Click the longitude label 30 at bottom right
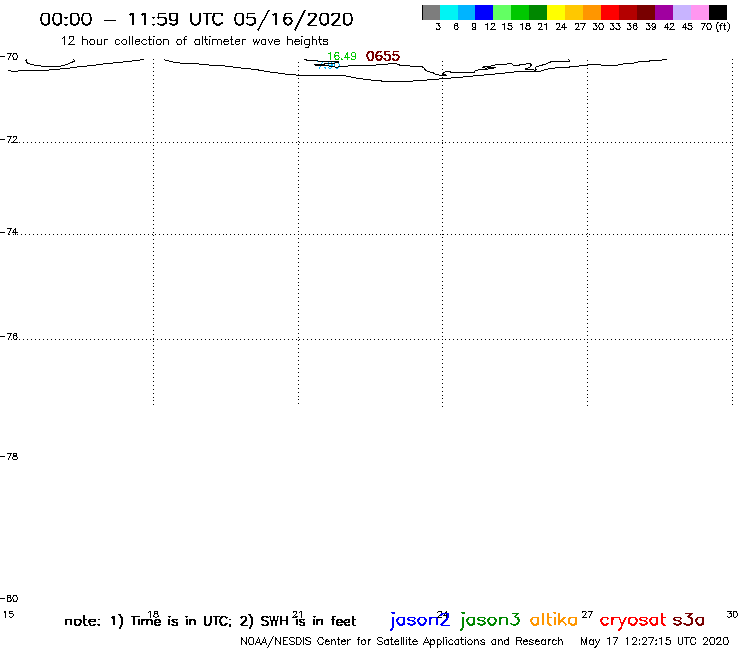The image size is (740, 650). click(x=732, y=615)
